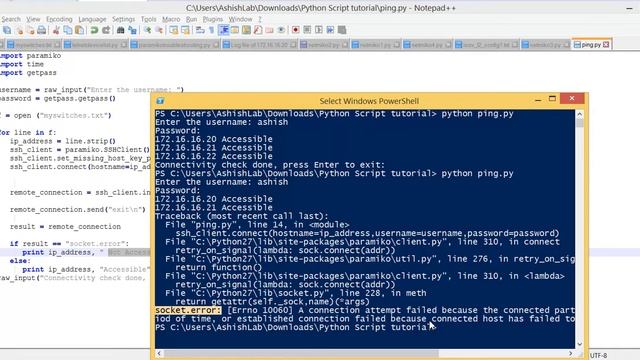
Task: Click PowerShell horizontal scrollbar left arrow
Action: (159, 353)
